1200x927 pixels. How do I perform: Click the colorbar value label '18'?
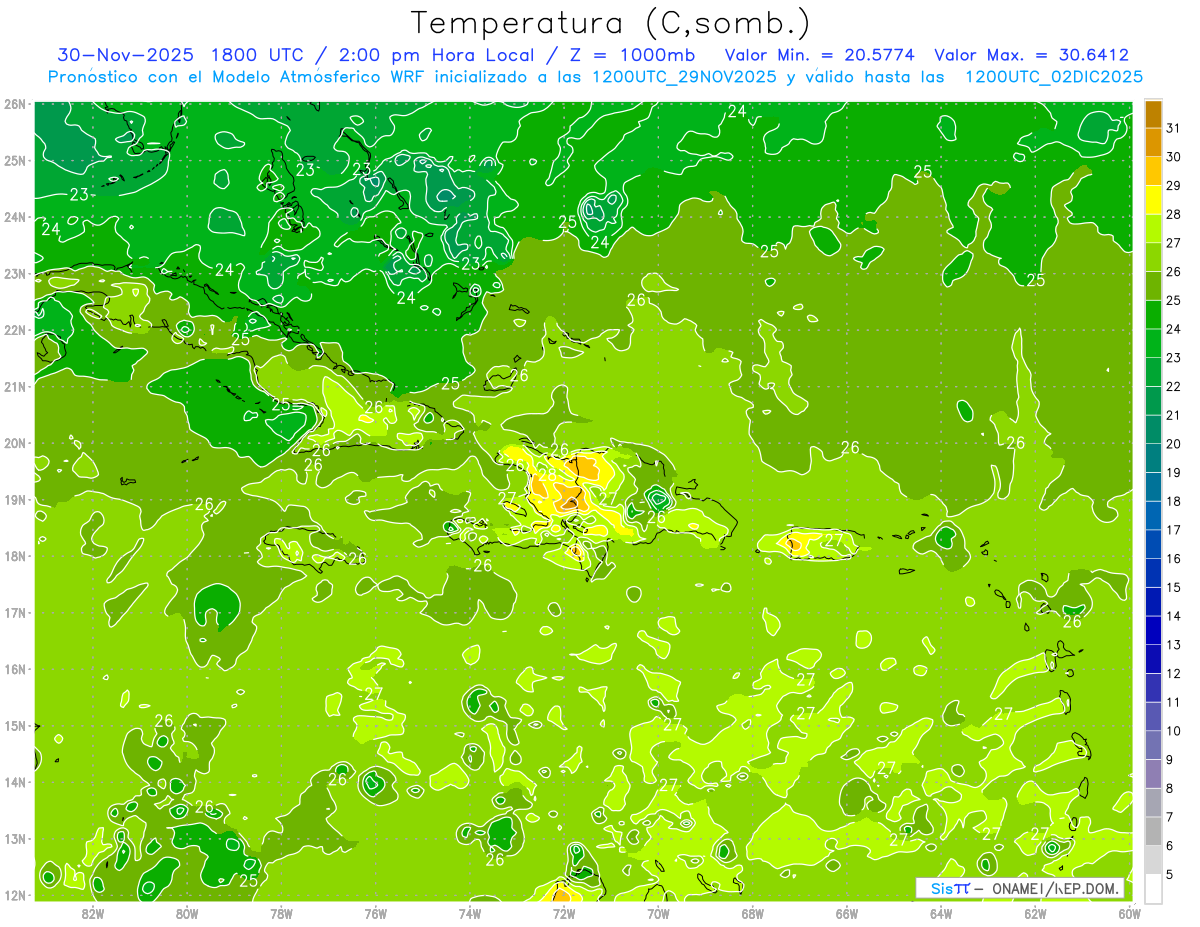pyautogui.click(x=1173, y=501)
